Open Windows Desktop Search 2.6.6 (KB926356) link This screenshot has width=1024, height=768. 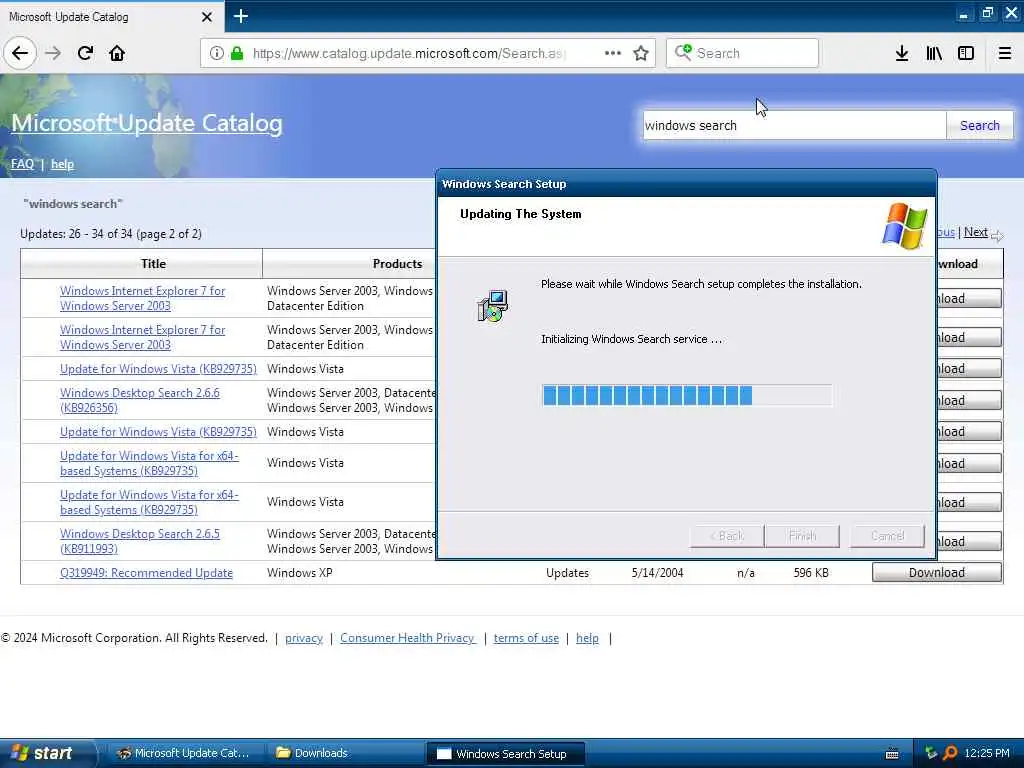(x=140, y=400)
